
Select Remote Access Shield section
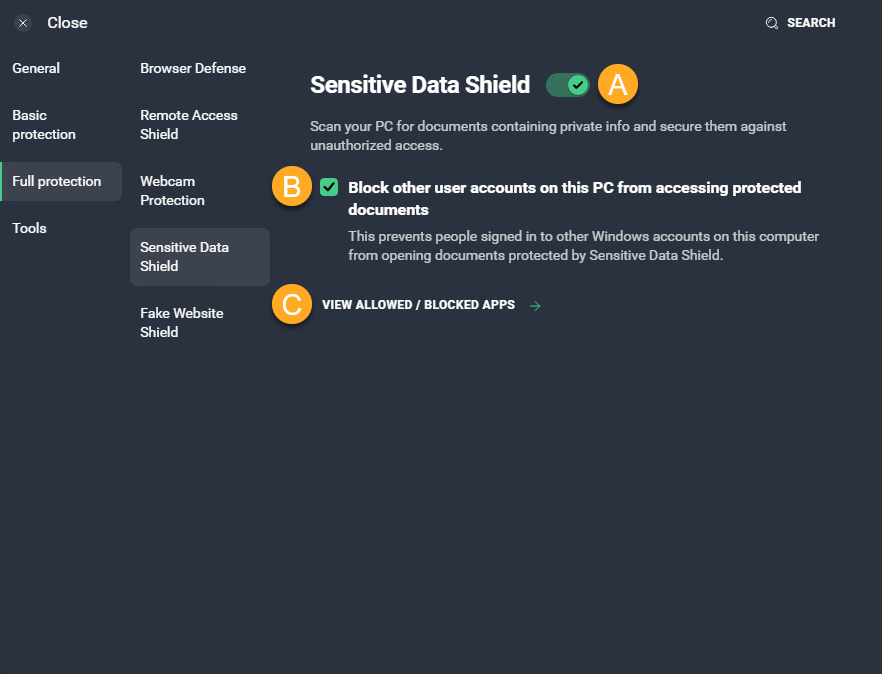click(189, 125)
